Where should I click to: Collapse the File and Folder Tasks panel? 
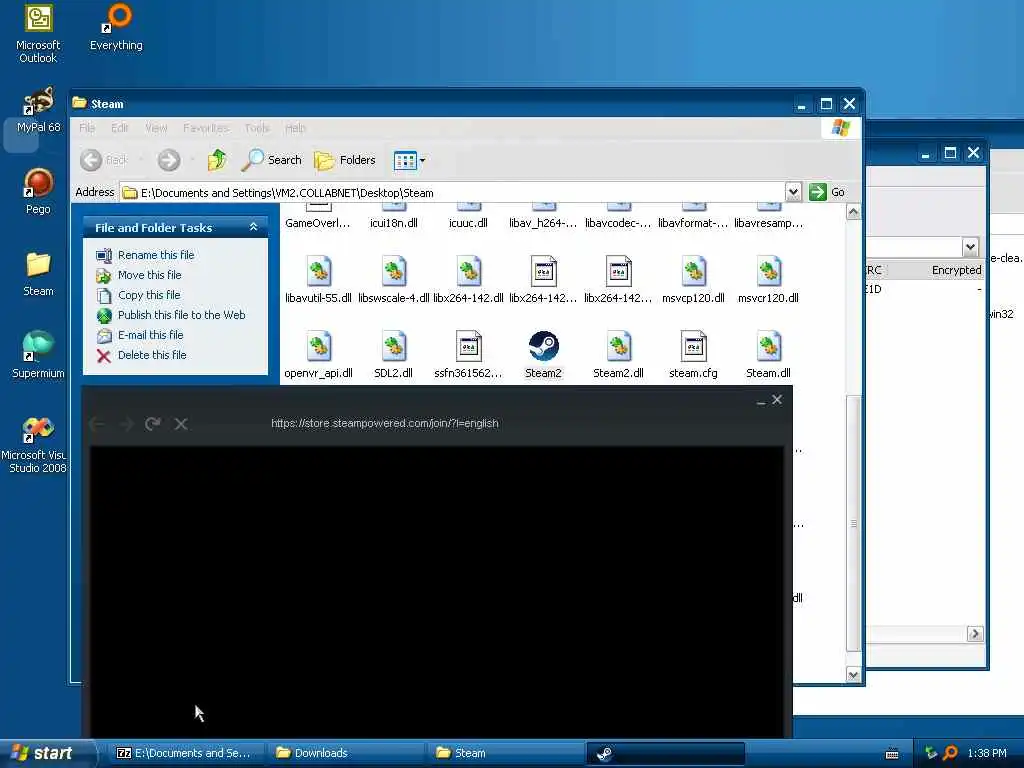pyautogui.click(x=253, y=227)
